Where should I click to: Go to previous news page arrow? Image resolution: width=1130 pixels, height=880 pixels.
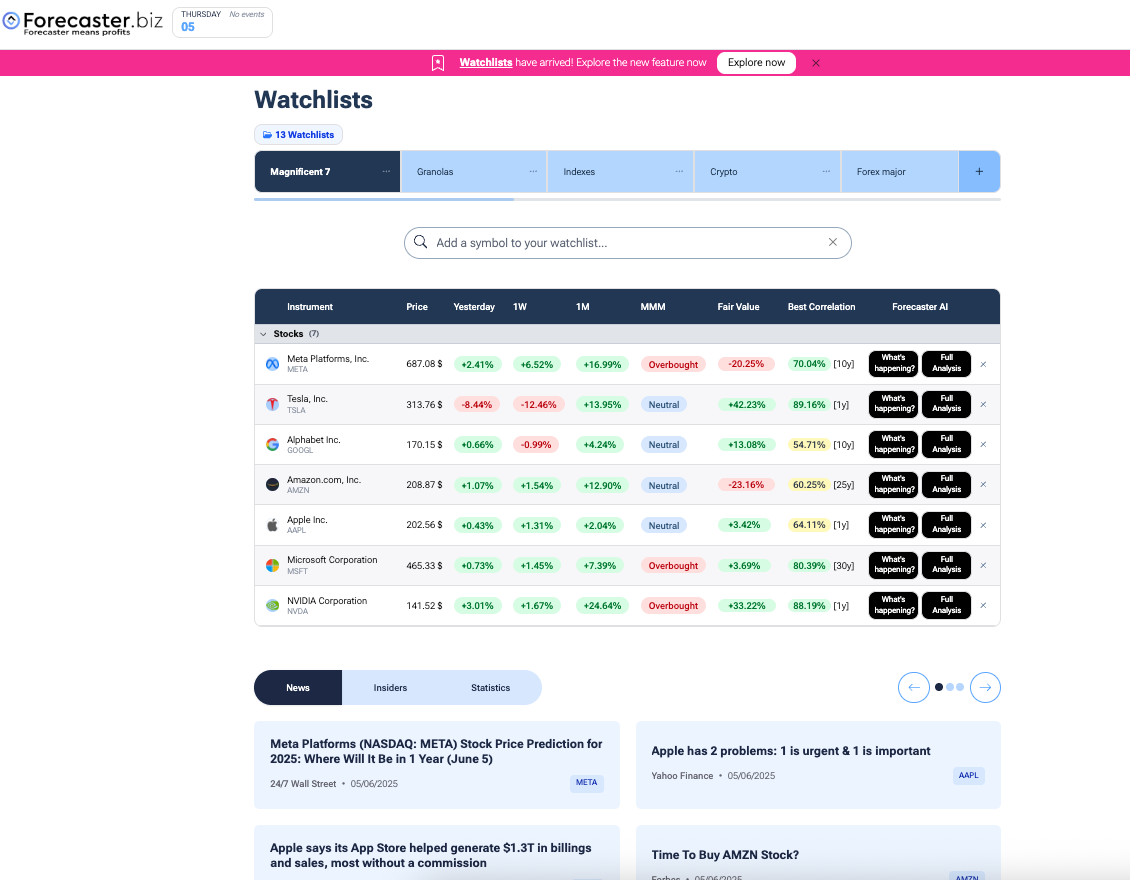click(x=913, y=687)
